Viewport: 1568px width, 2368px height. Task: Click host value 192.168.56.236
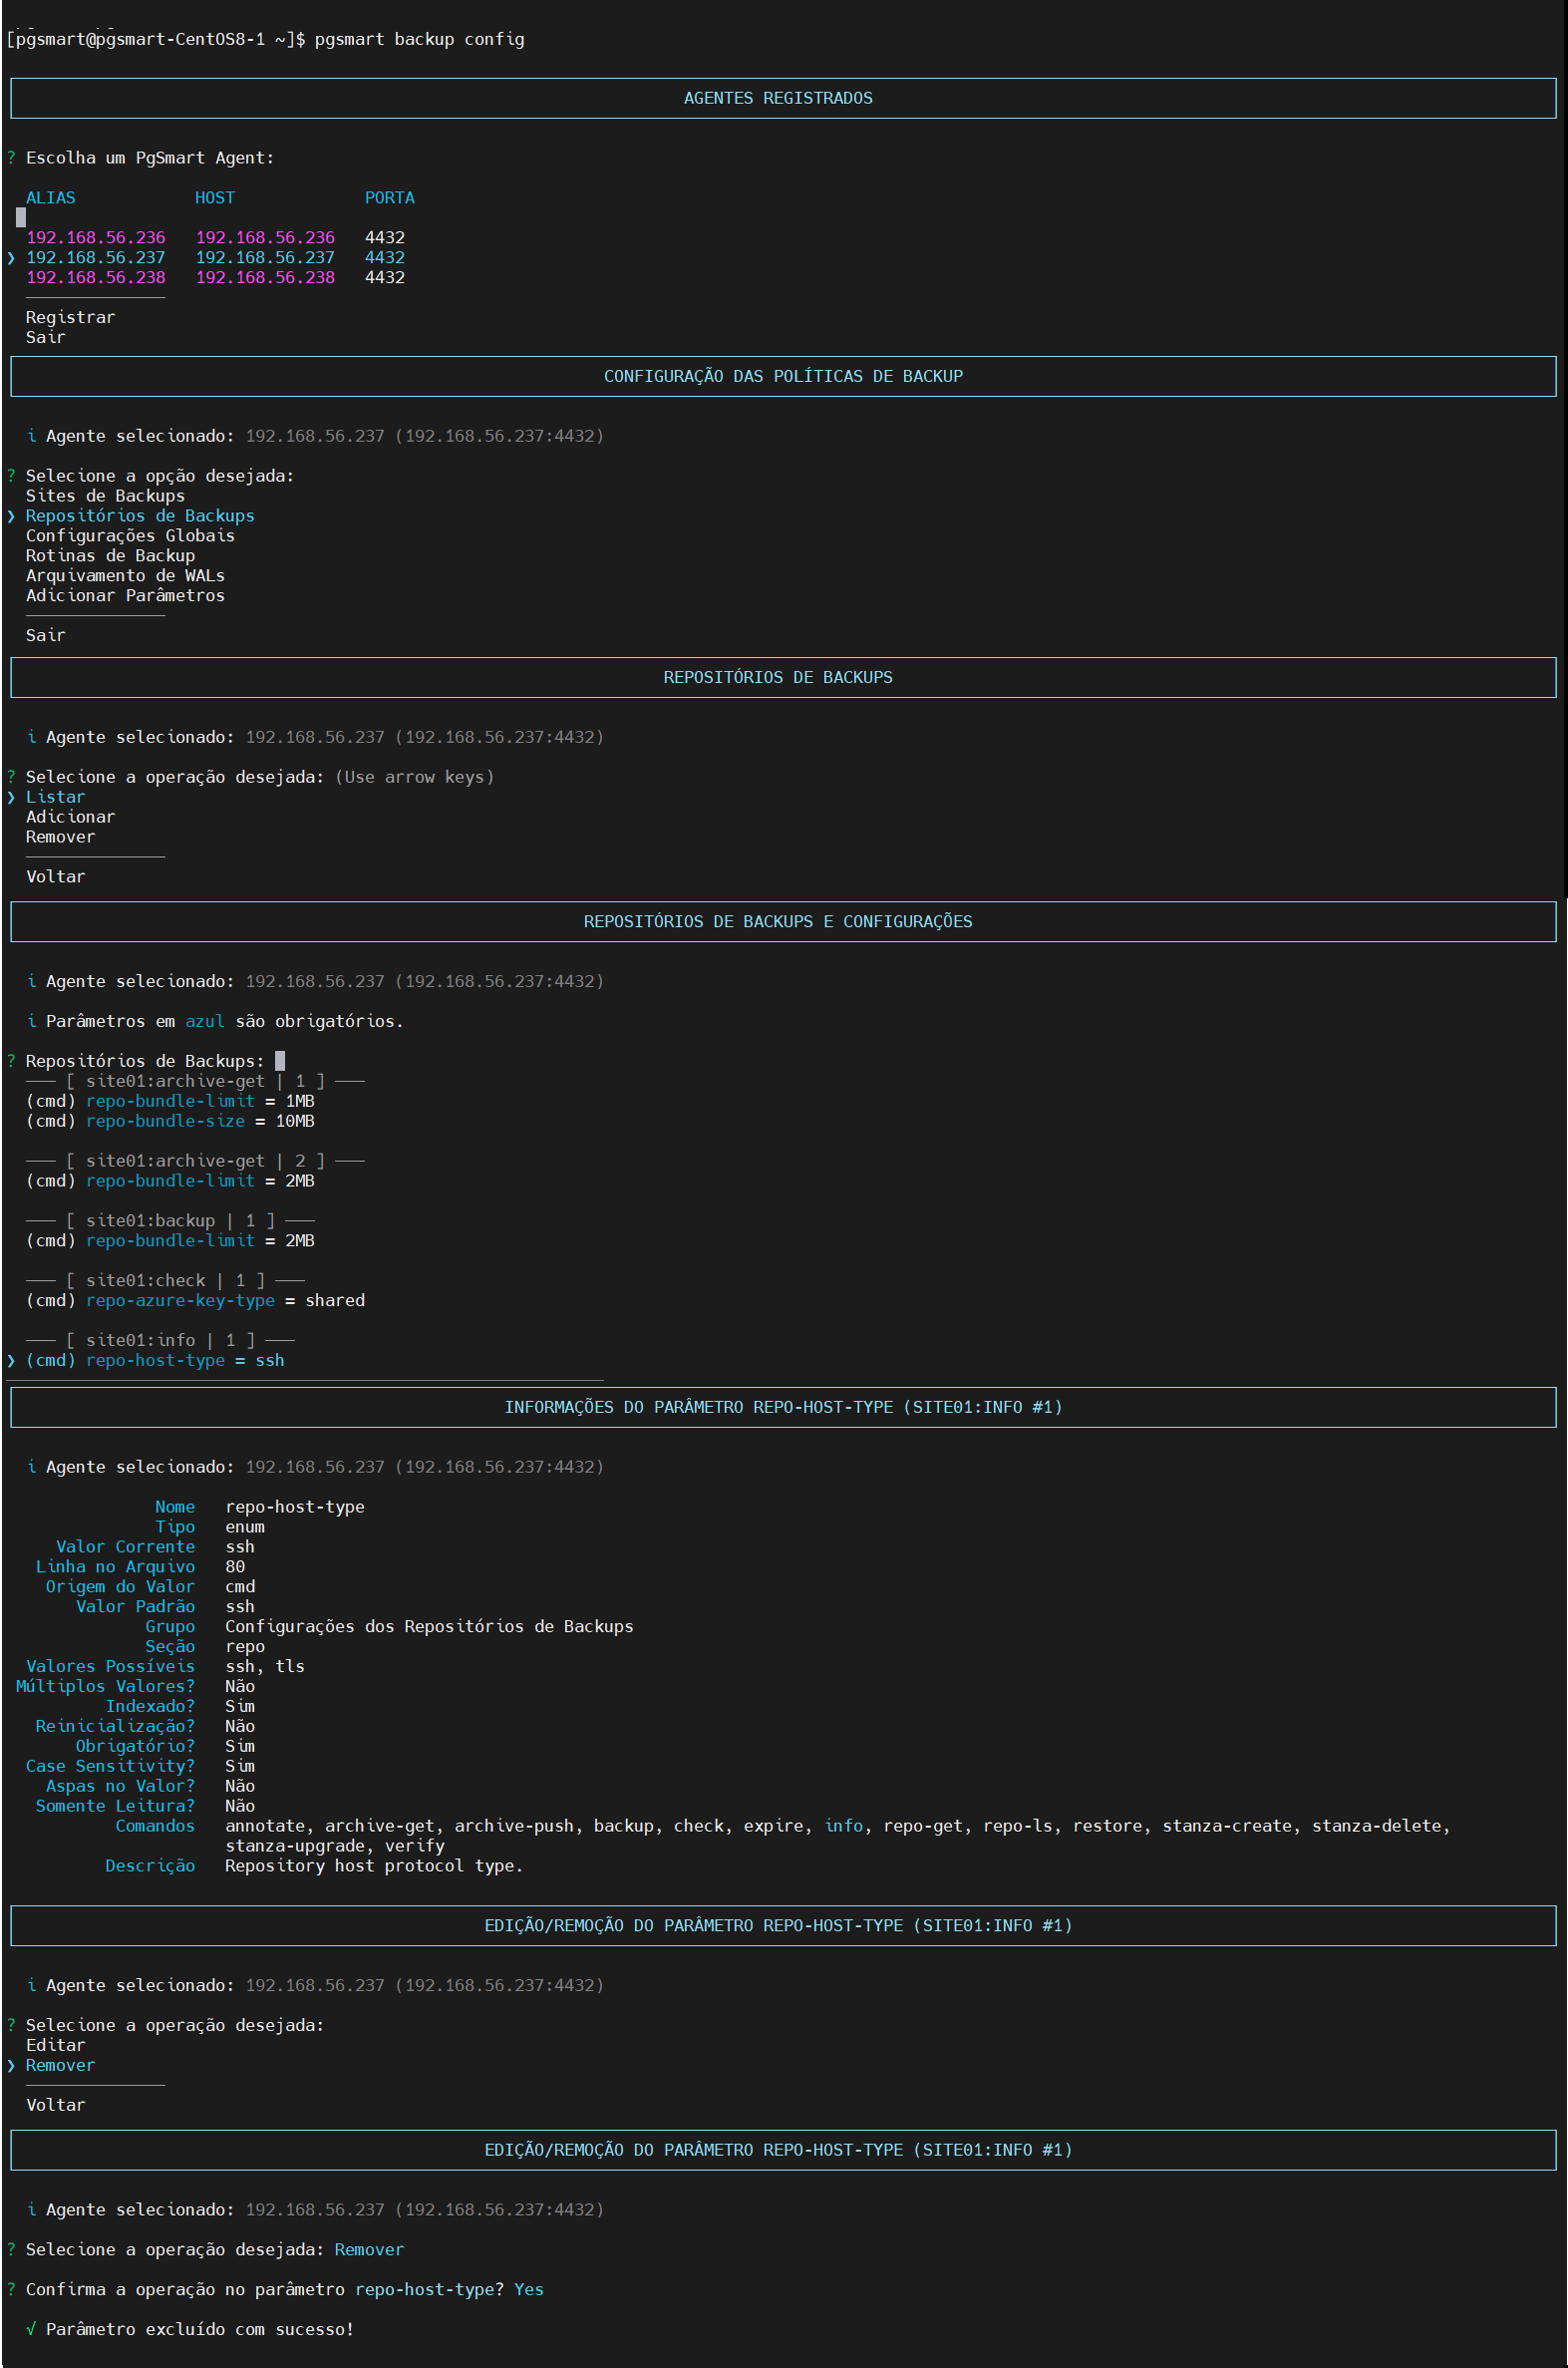pos(265,237)
